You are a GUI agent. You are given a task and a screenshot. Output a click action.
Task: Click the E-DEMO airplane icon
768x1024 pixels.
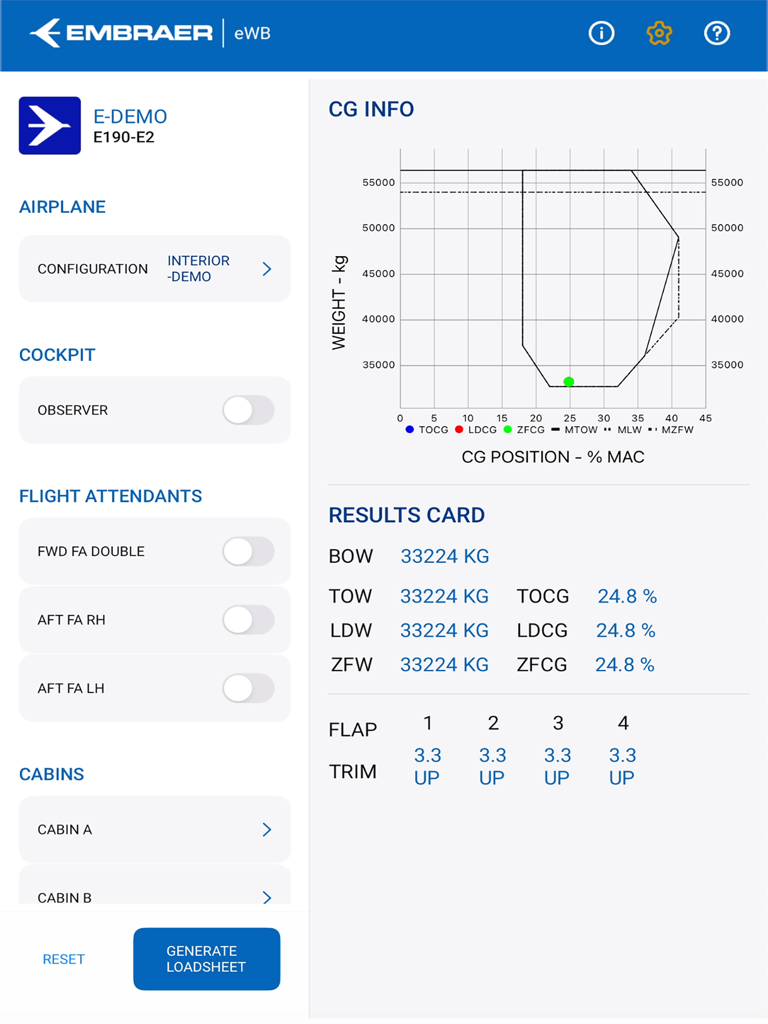[x=47, y=125]
